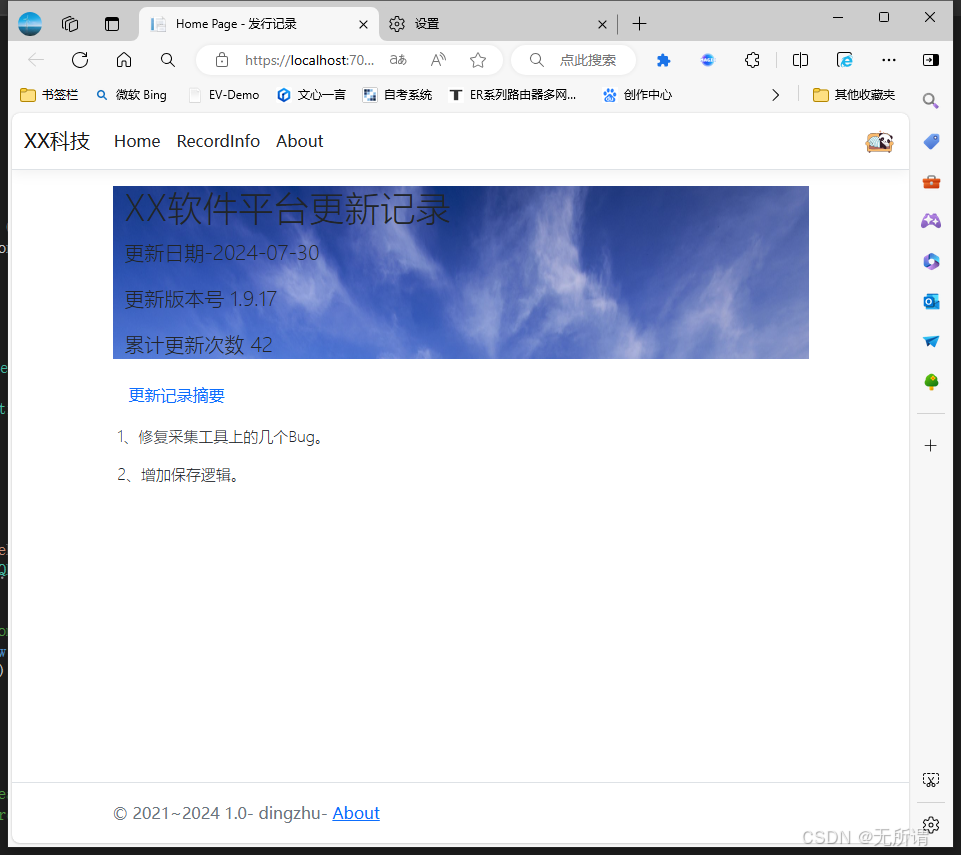Screen dimensions: 961x855
Task: Open the 创作中心 bookmark
Action: [637, 95]
